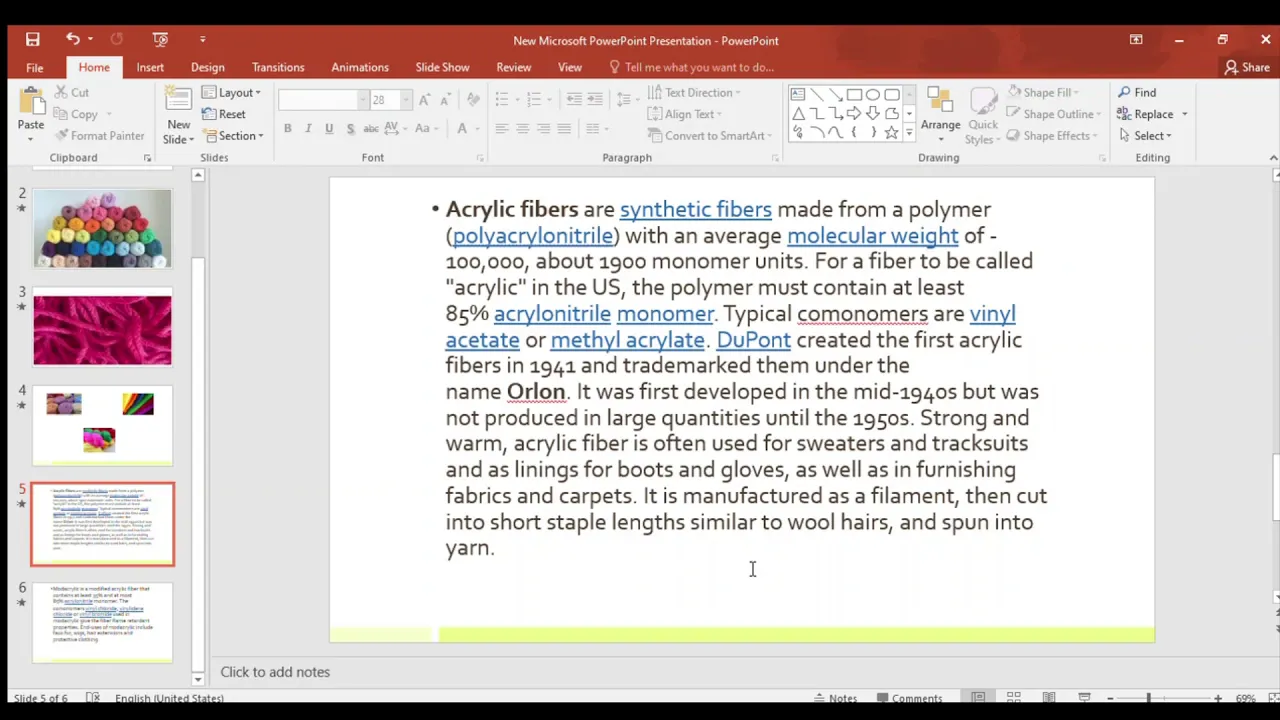Clear all formatting icon

click(x=473, y=100)
